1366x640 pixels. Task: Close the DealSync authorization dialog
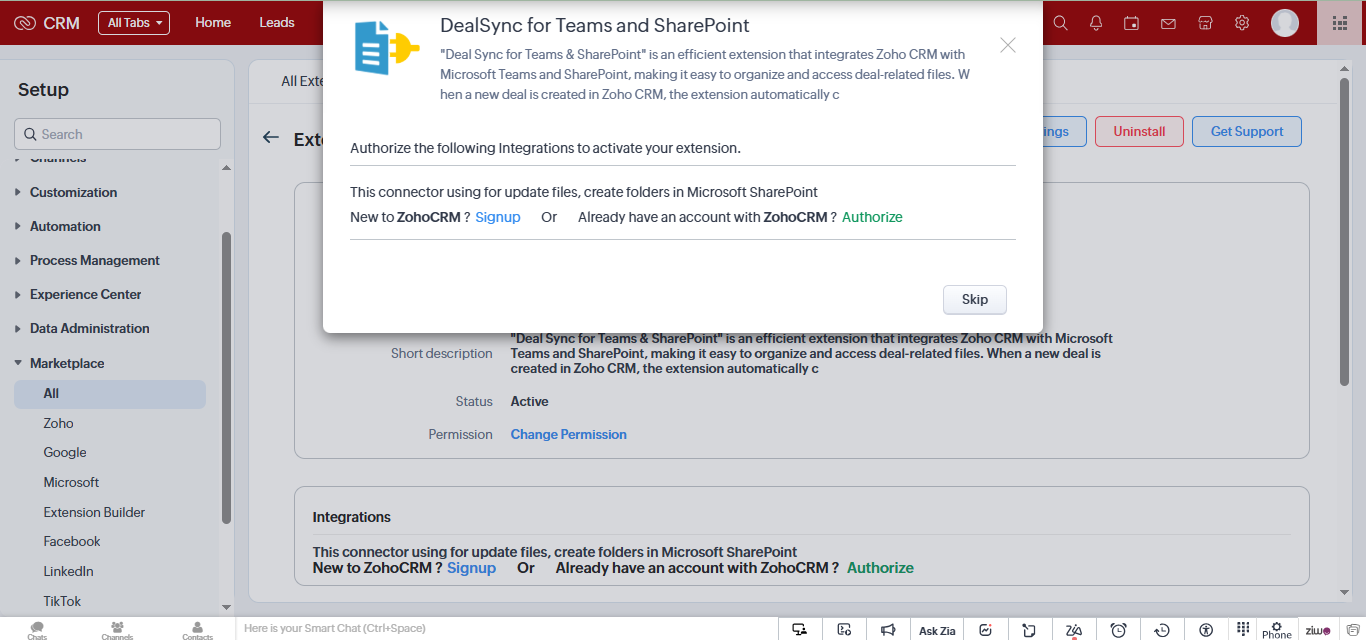(x=1008, y=45)
